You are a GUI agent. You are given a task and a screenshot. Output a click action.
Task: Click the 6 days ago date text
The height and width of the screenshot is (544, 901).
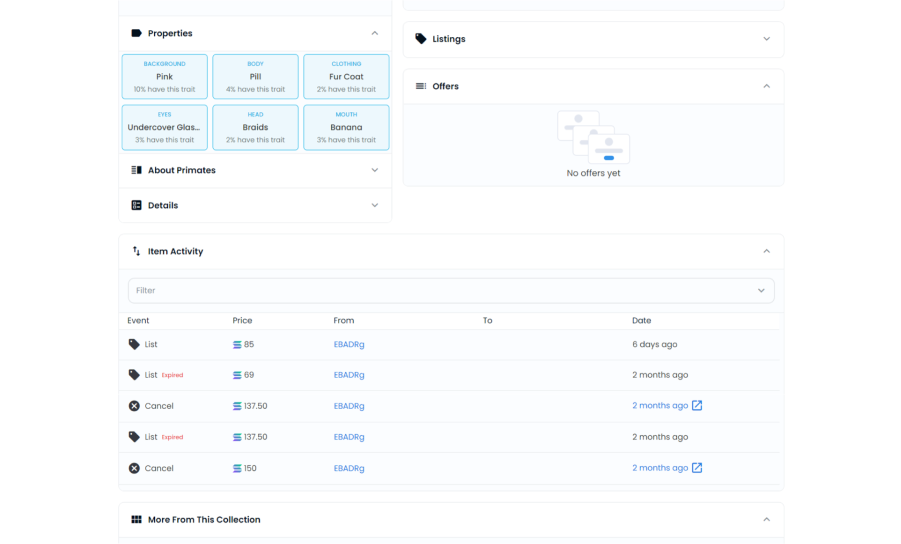654,344
